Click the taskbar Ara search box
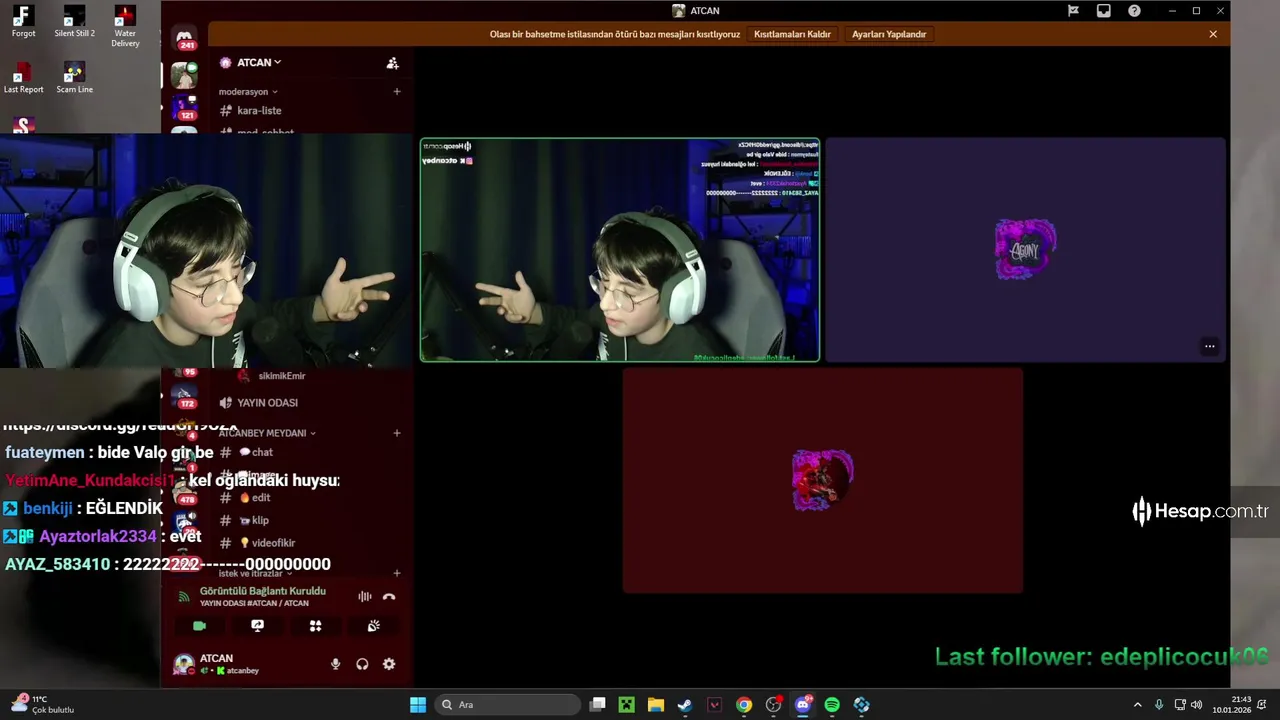The image size is (1280, 720). pos(507,705)
